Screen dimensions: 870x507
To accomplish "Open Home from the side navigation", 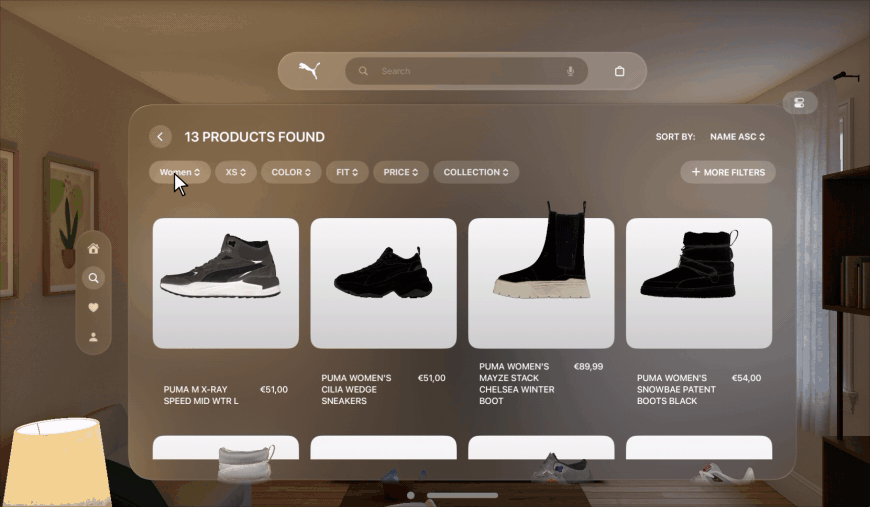I will (x=93, y=249).
